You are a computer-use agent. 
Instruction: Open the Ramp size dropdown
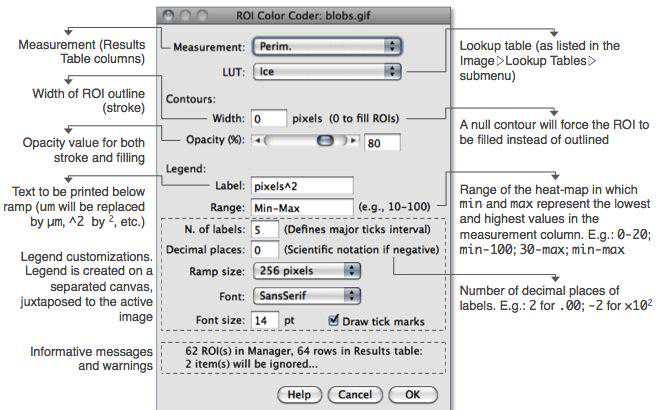pos(307,270)
